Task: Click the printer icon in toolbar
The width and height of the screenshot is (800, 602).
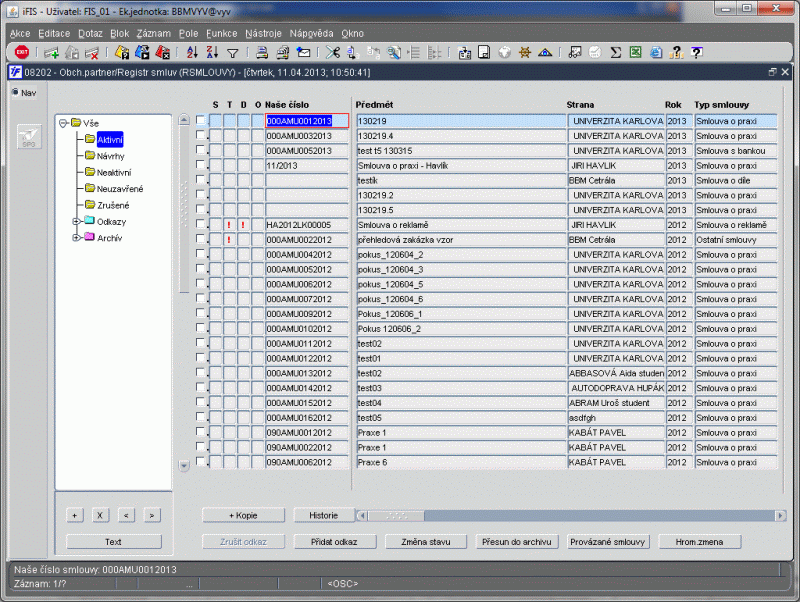Action: pos(260,52)
